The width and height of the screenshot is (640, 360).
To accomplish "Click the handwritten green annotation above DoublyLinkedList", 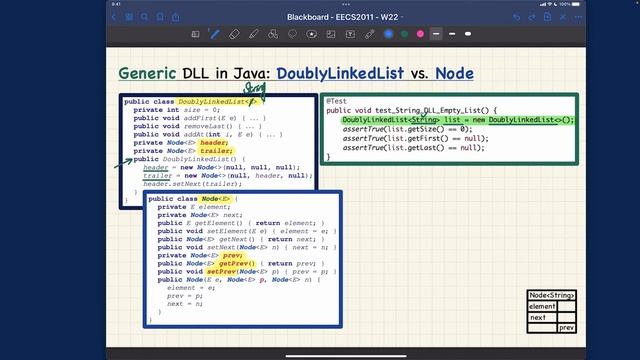I will click(255, 89).
